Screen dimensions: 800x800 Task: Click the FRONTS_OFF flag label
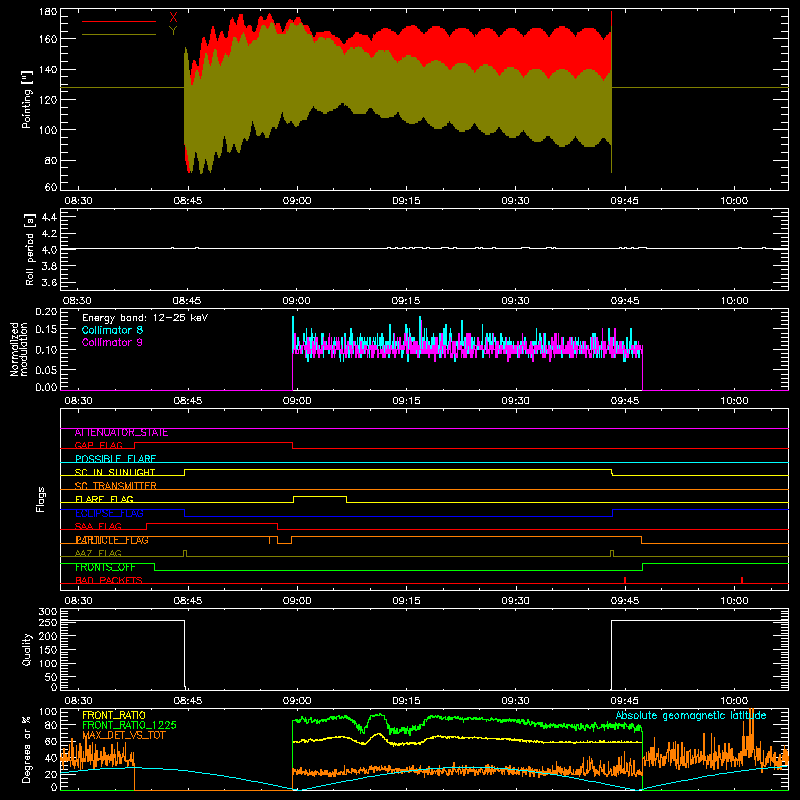point(105,567)
